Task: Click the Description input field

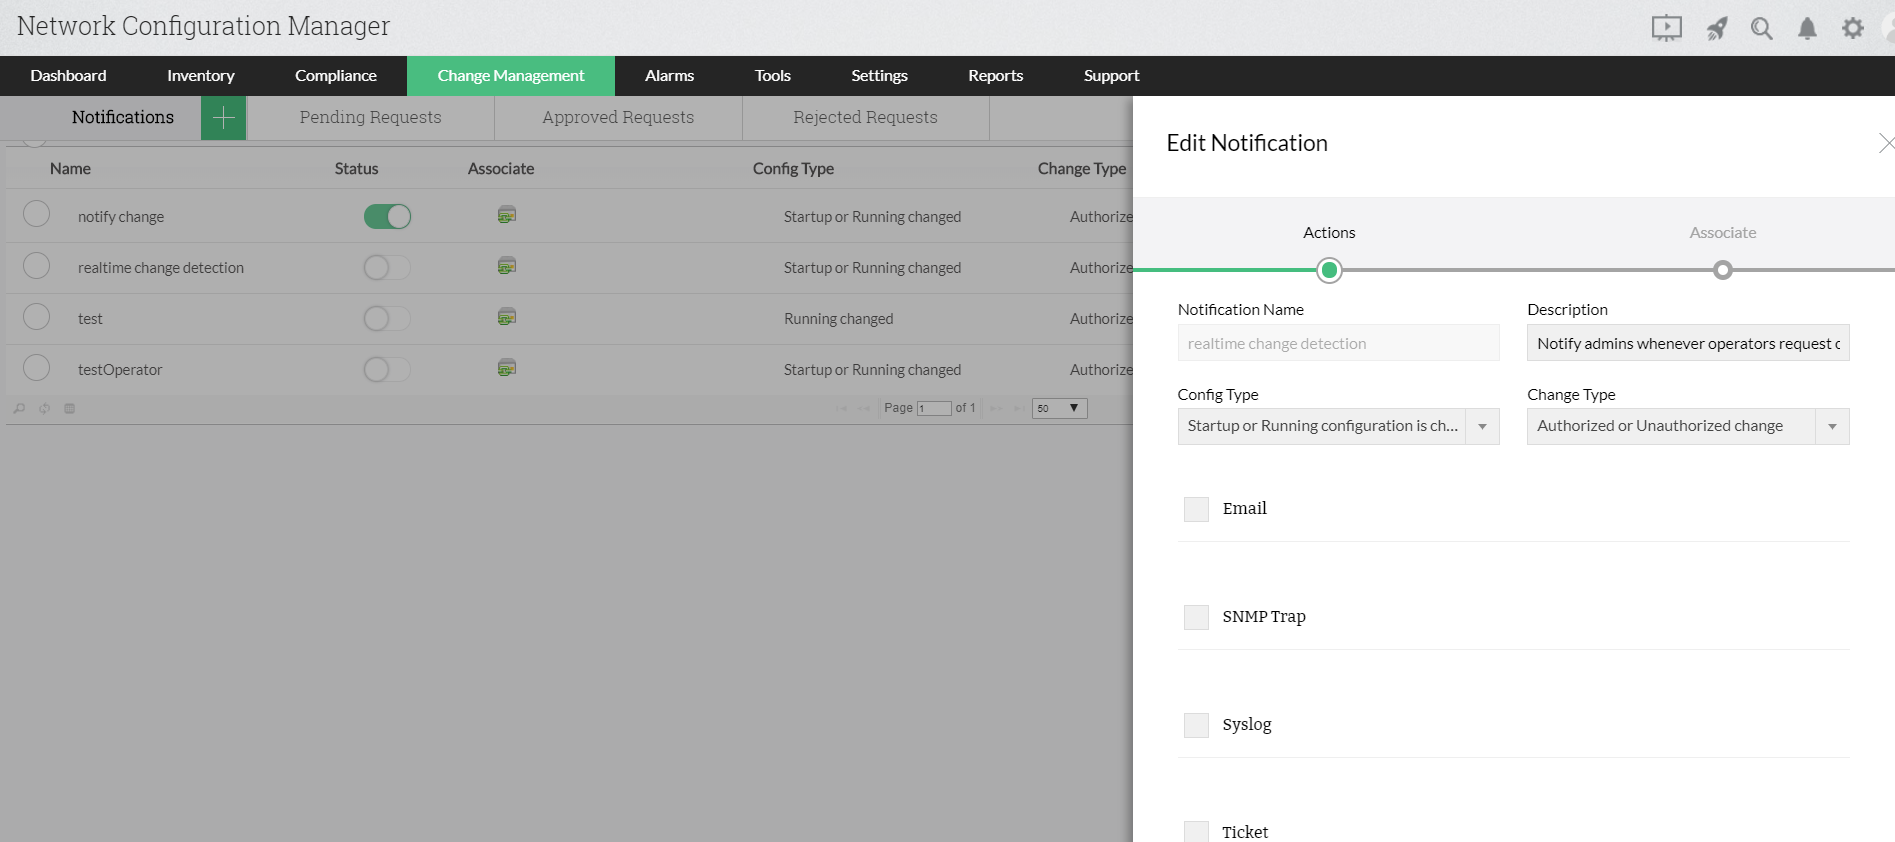Action: click(1688, 343)
